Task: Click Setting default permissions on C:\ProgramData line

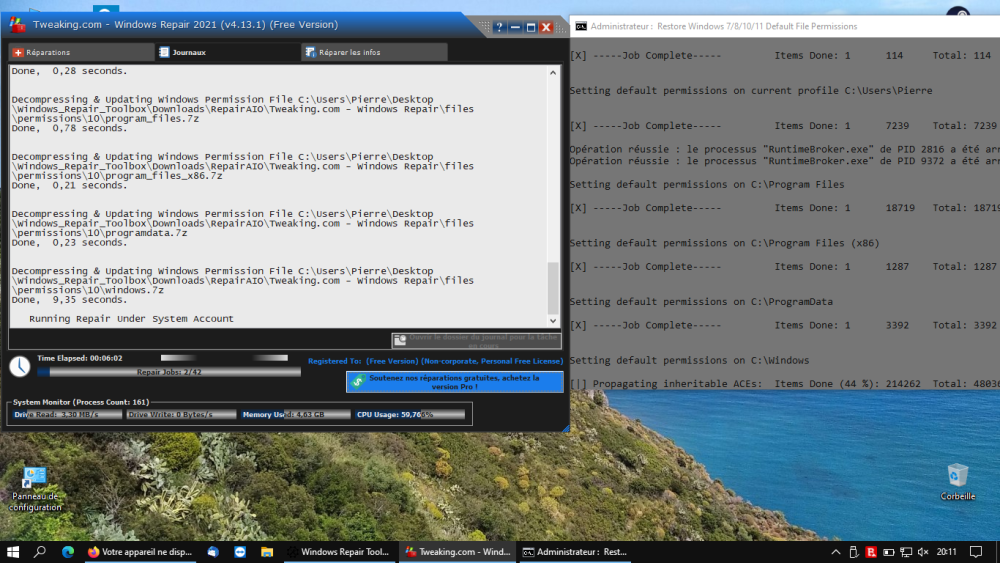Action: 701,302
